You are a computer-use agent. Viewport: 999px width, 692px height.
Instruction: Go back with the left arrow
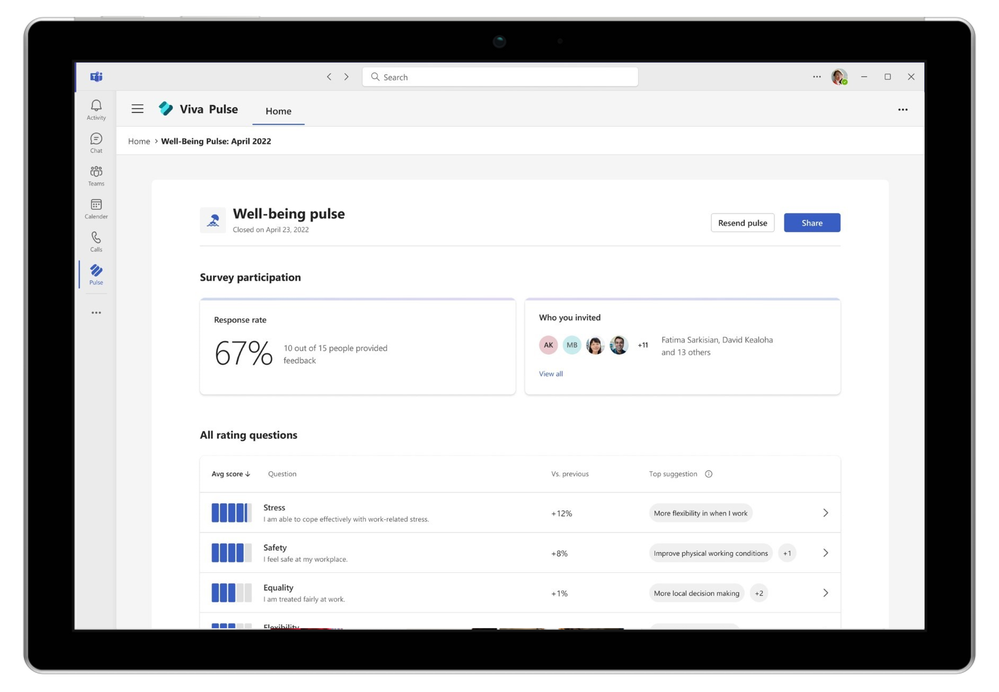[329, 76]
